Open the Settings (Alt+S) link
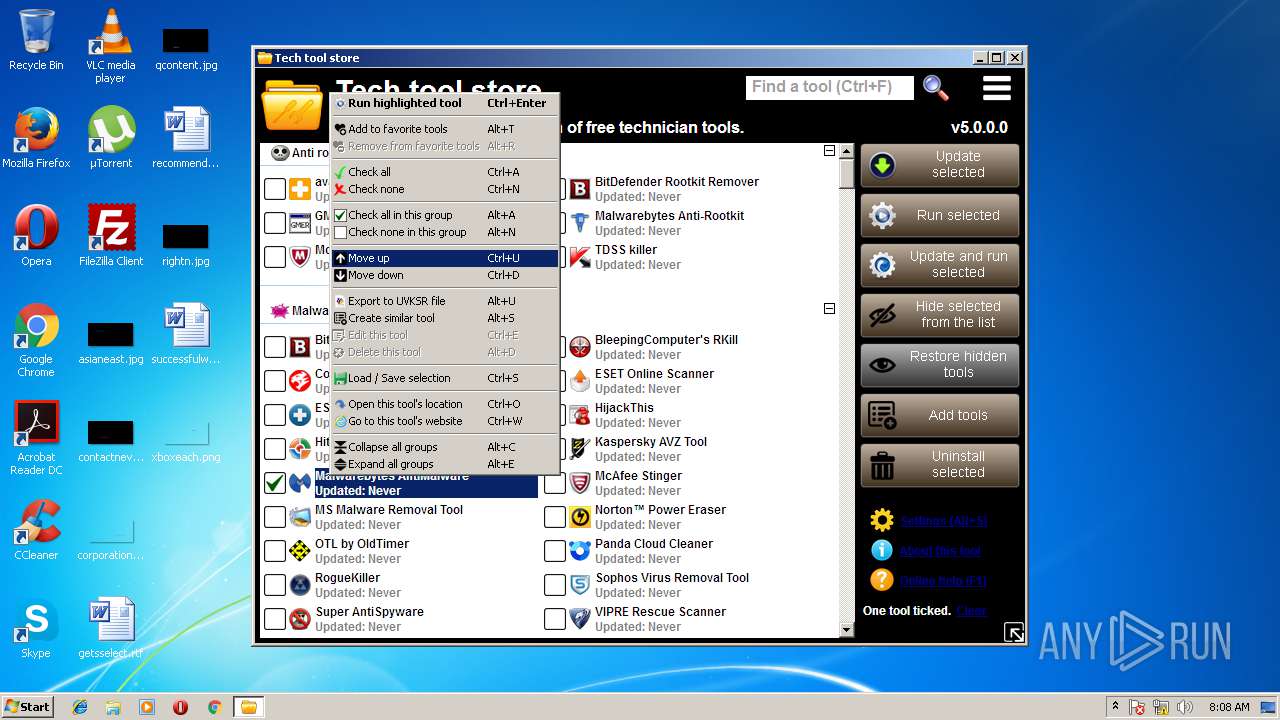The width and height of the screenshot is (1280, 720). click(x=943, y=521)
